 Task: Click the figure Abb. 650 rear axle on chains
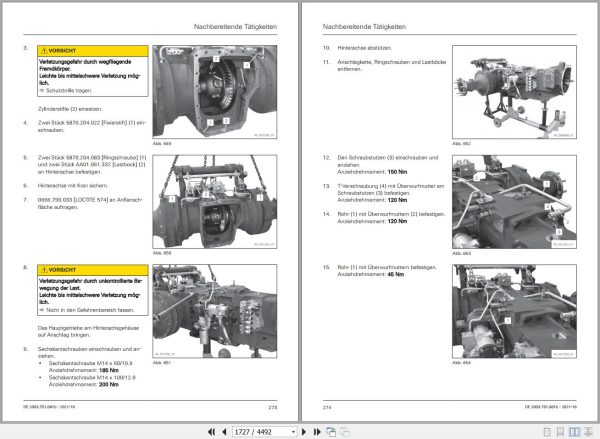coord(215,202)
